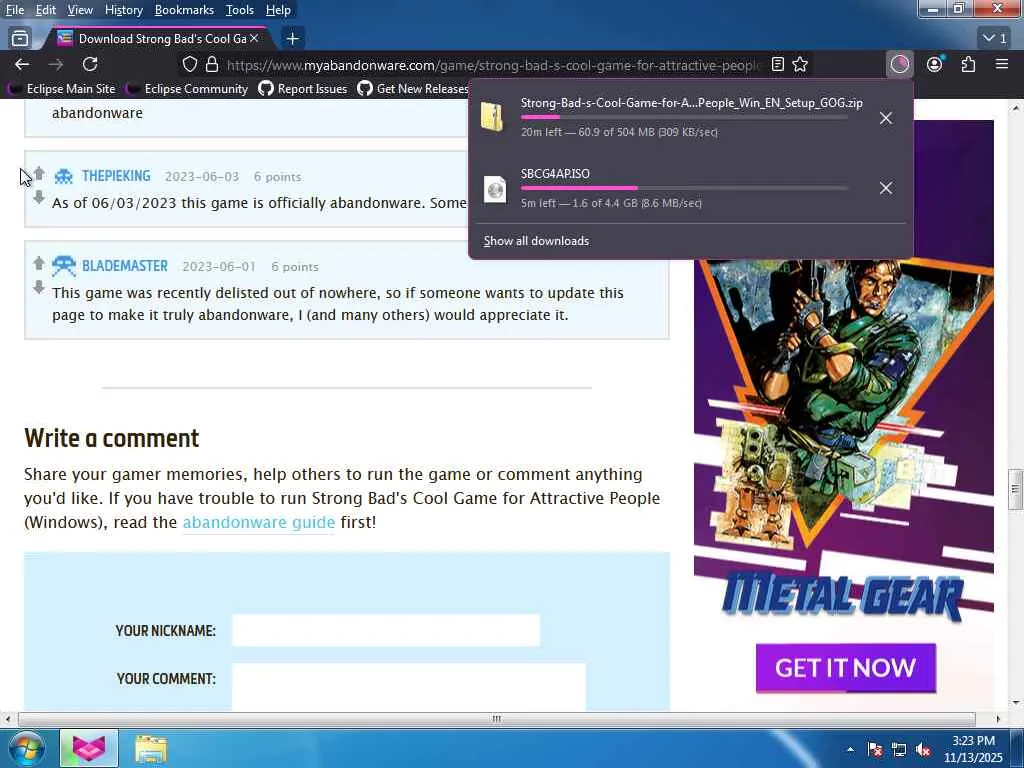Open the abandonware guide link
The width and height of the screenshot is (1024, 768).
pyautogui.click(x=259, y=522)
